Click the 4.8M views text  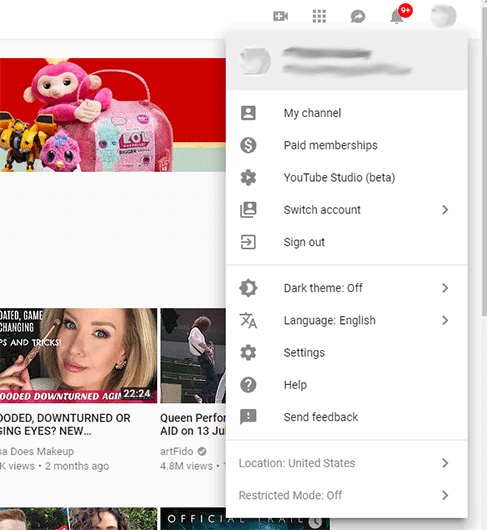pyautogui.click(x=186, y=466)
